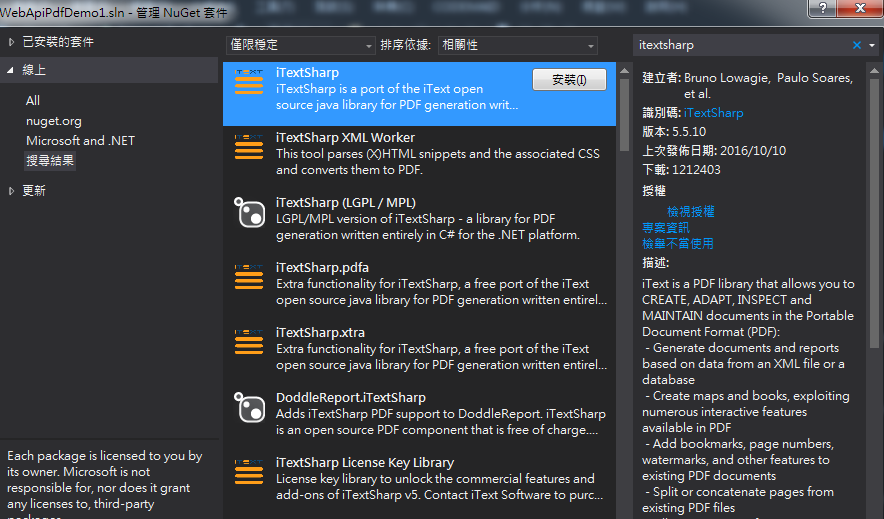Click the iTextSharp License Key Library icon

249,472
